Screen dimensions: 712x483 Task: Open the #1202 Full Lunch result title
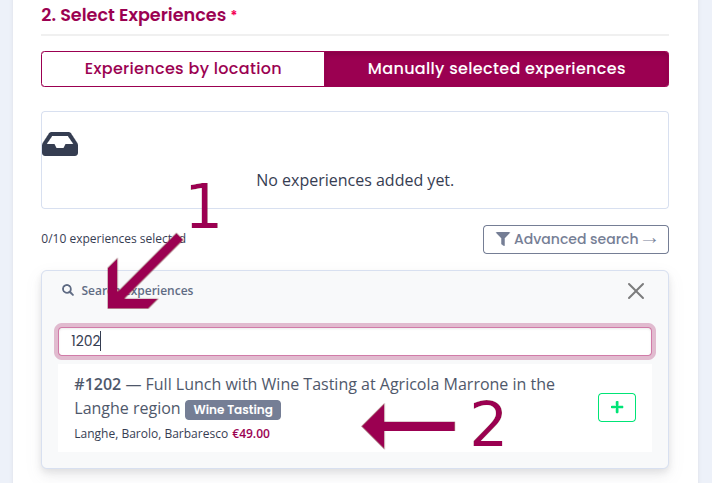tap(314, 384)
